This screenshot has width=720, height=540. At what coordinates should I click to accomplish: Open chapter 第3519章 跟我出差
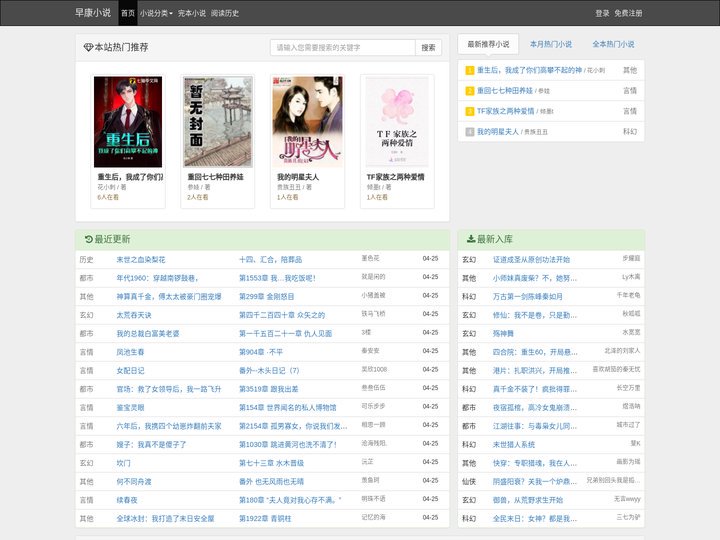(269, 389)
